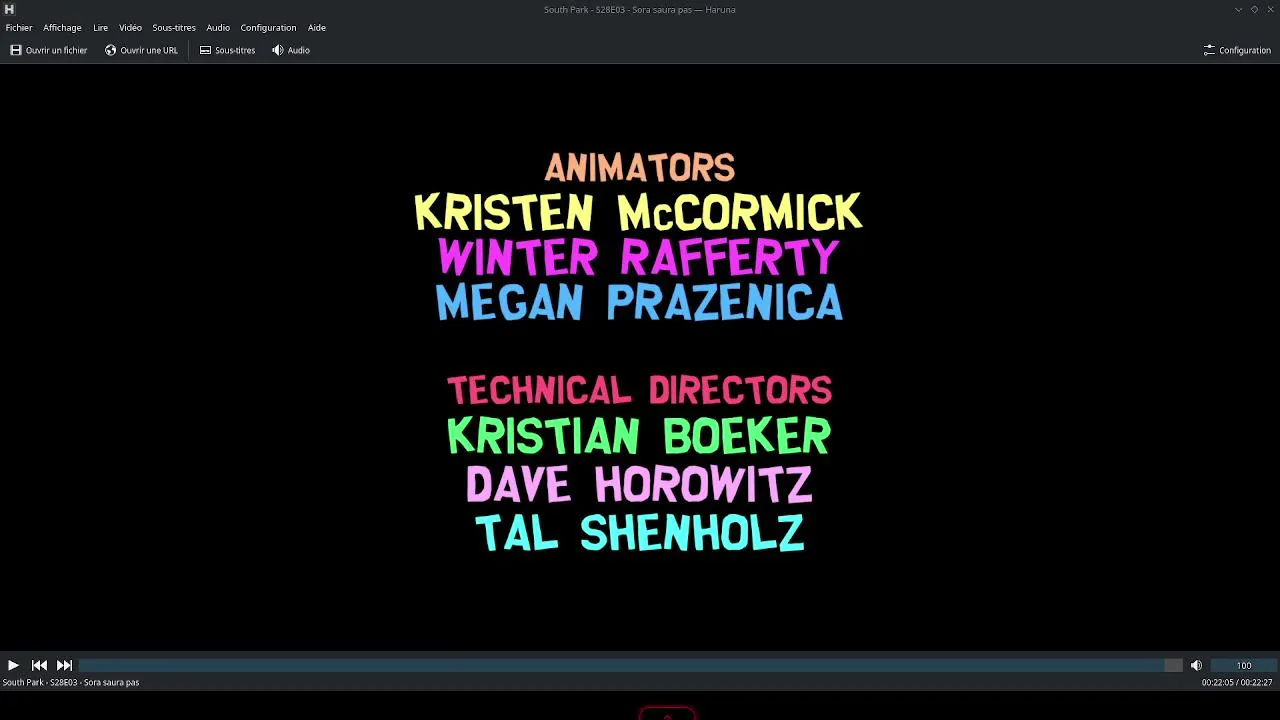Open the Vidéo menu
The height and width of the screenshot is (720, 1280).
[130, 28]
